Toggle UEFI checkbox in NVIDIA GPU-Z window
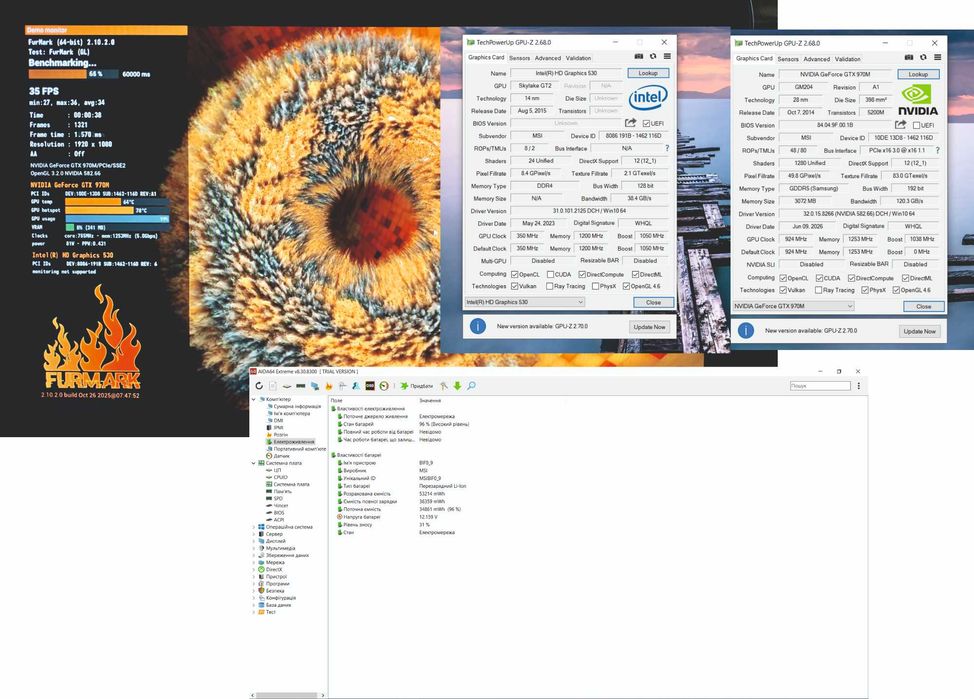Image resolution: width=974 pixels, height=699 pixels. coord(916,126)
